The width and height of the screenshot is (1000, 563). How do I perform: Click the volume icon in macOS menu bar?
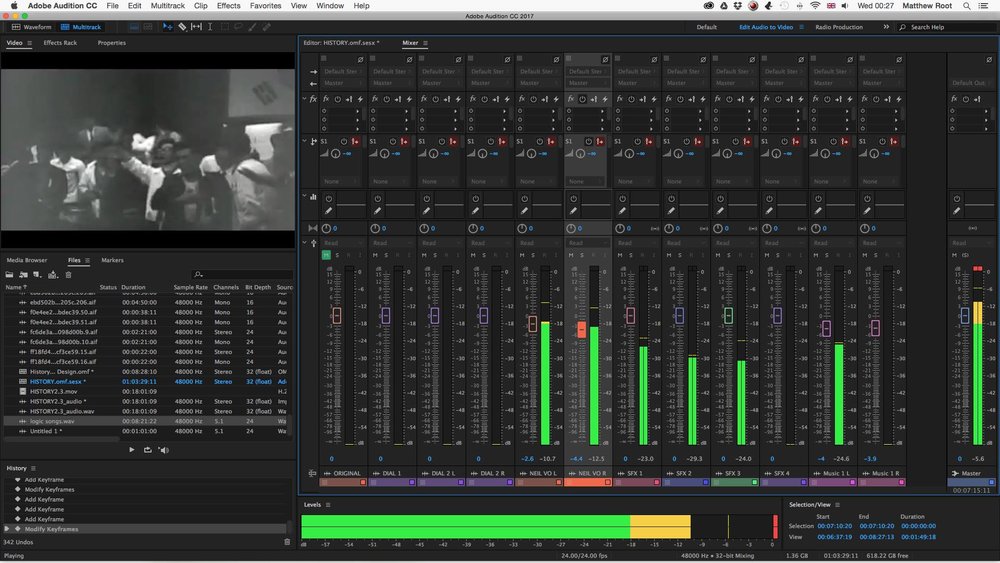pyautogui.click(x=845, y=6)
